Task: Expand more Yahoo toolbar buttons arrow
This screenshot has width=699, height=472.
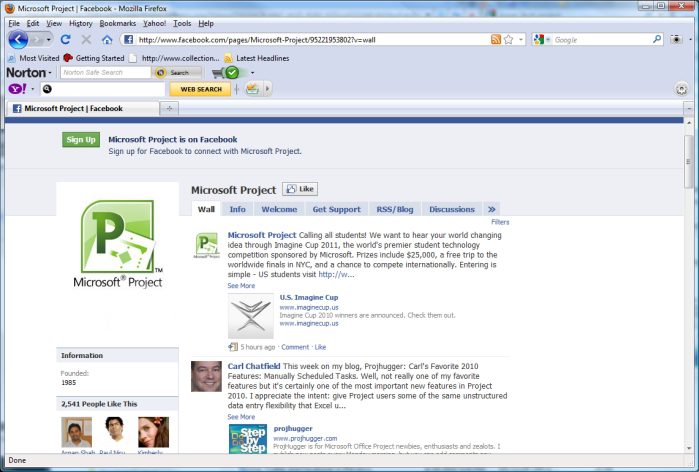Action: click(x=267, y=89)
